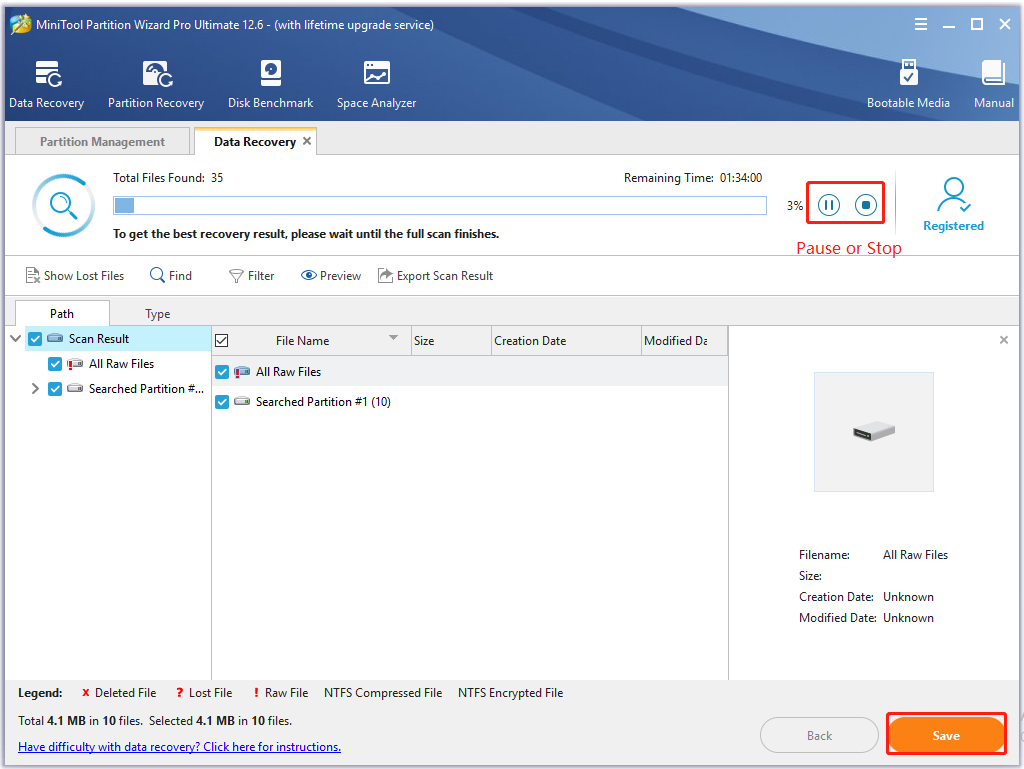This screenshot has height=769, width=1024.
Task: Open the Manual
Action: pos(993,84)
